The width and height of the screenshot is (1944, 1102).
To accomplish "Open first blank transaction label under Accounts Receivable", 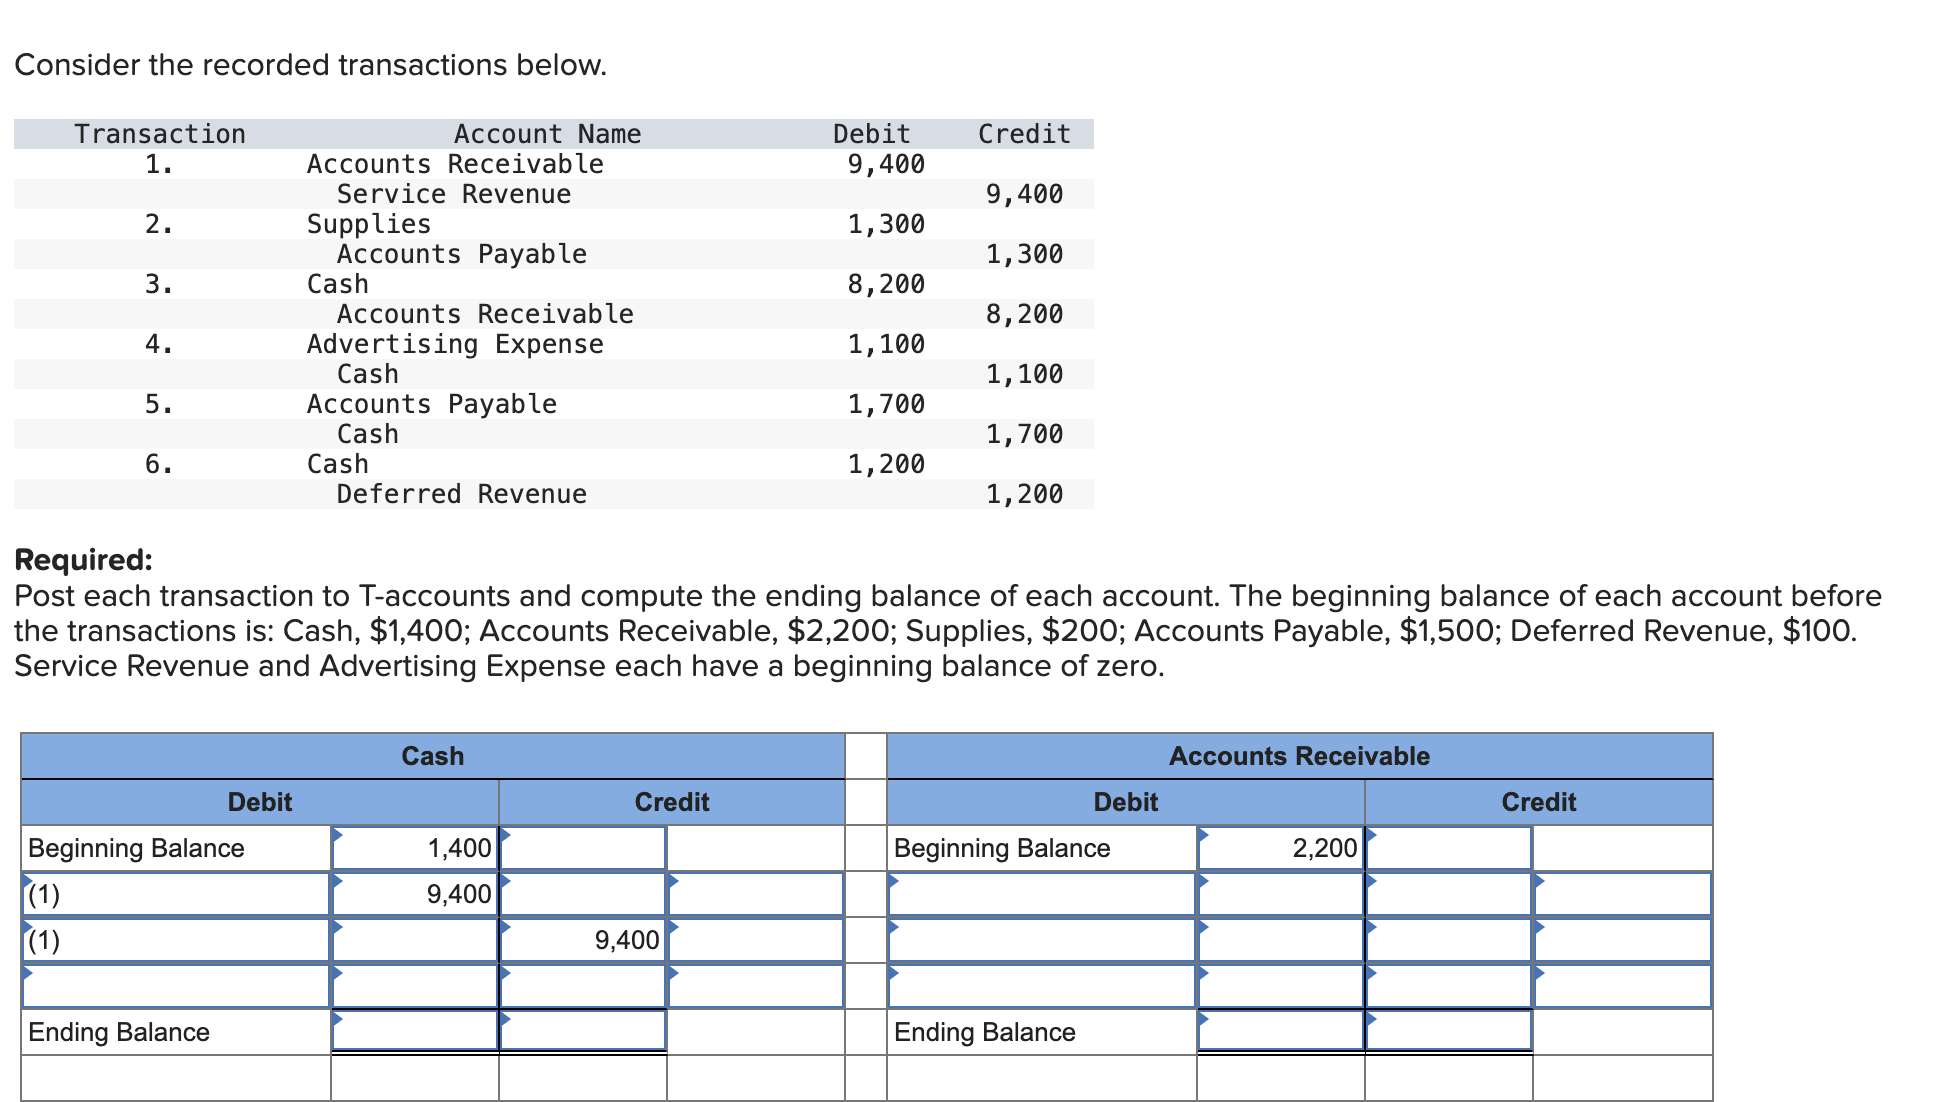I will pyautogui.click(x=1042, y=894).
